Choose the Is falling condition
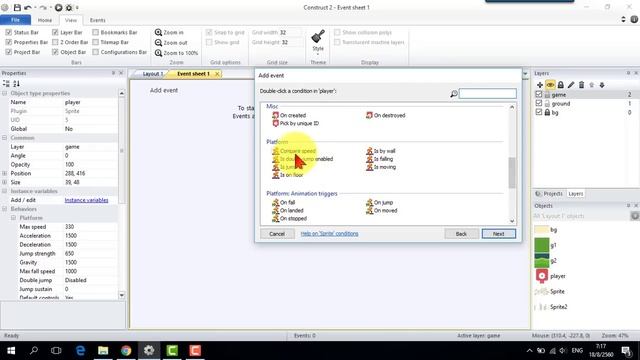Viewport: 640px width, 360px height. pyautogui.click(x=380, y=159)
